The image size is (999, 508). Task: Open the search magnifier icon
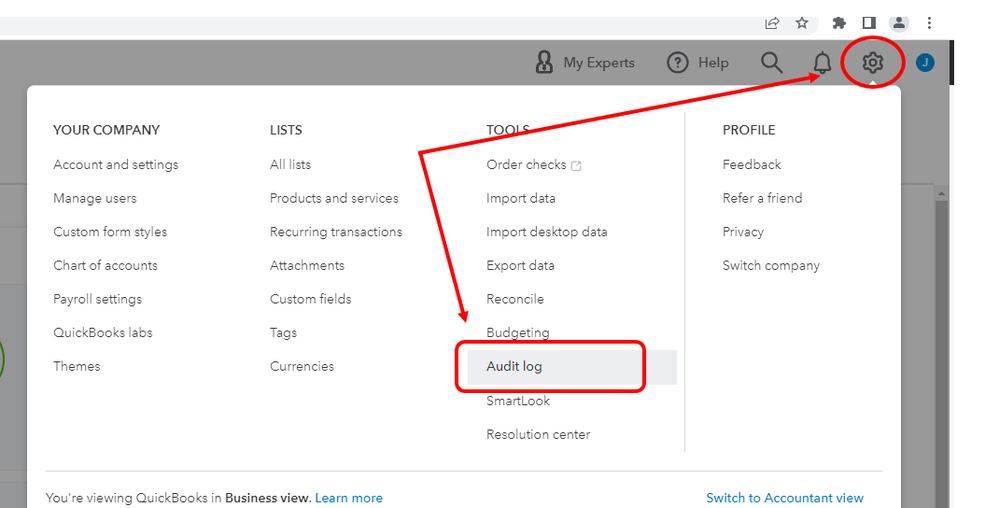pos(771,63)
